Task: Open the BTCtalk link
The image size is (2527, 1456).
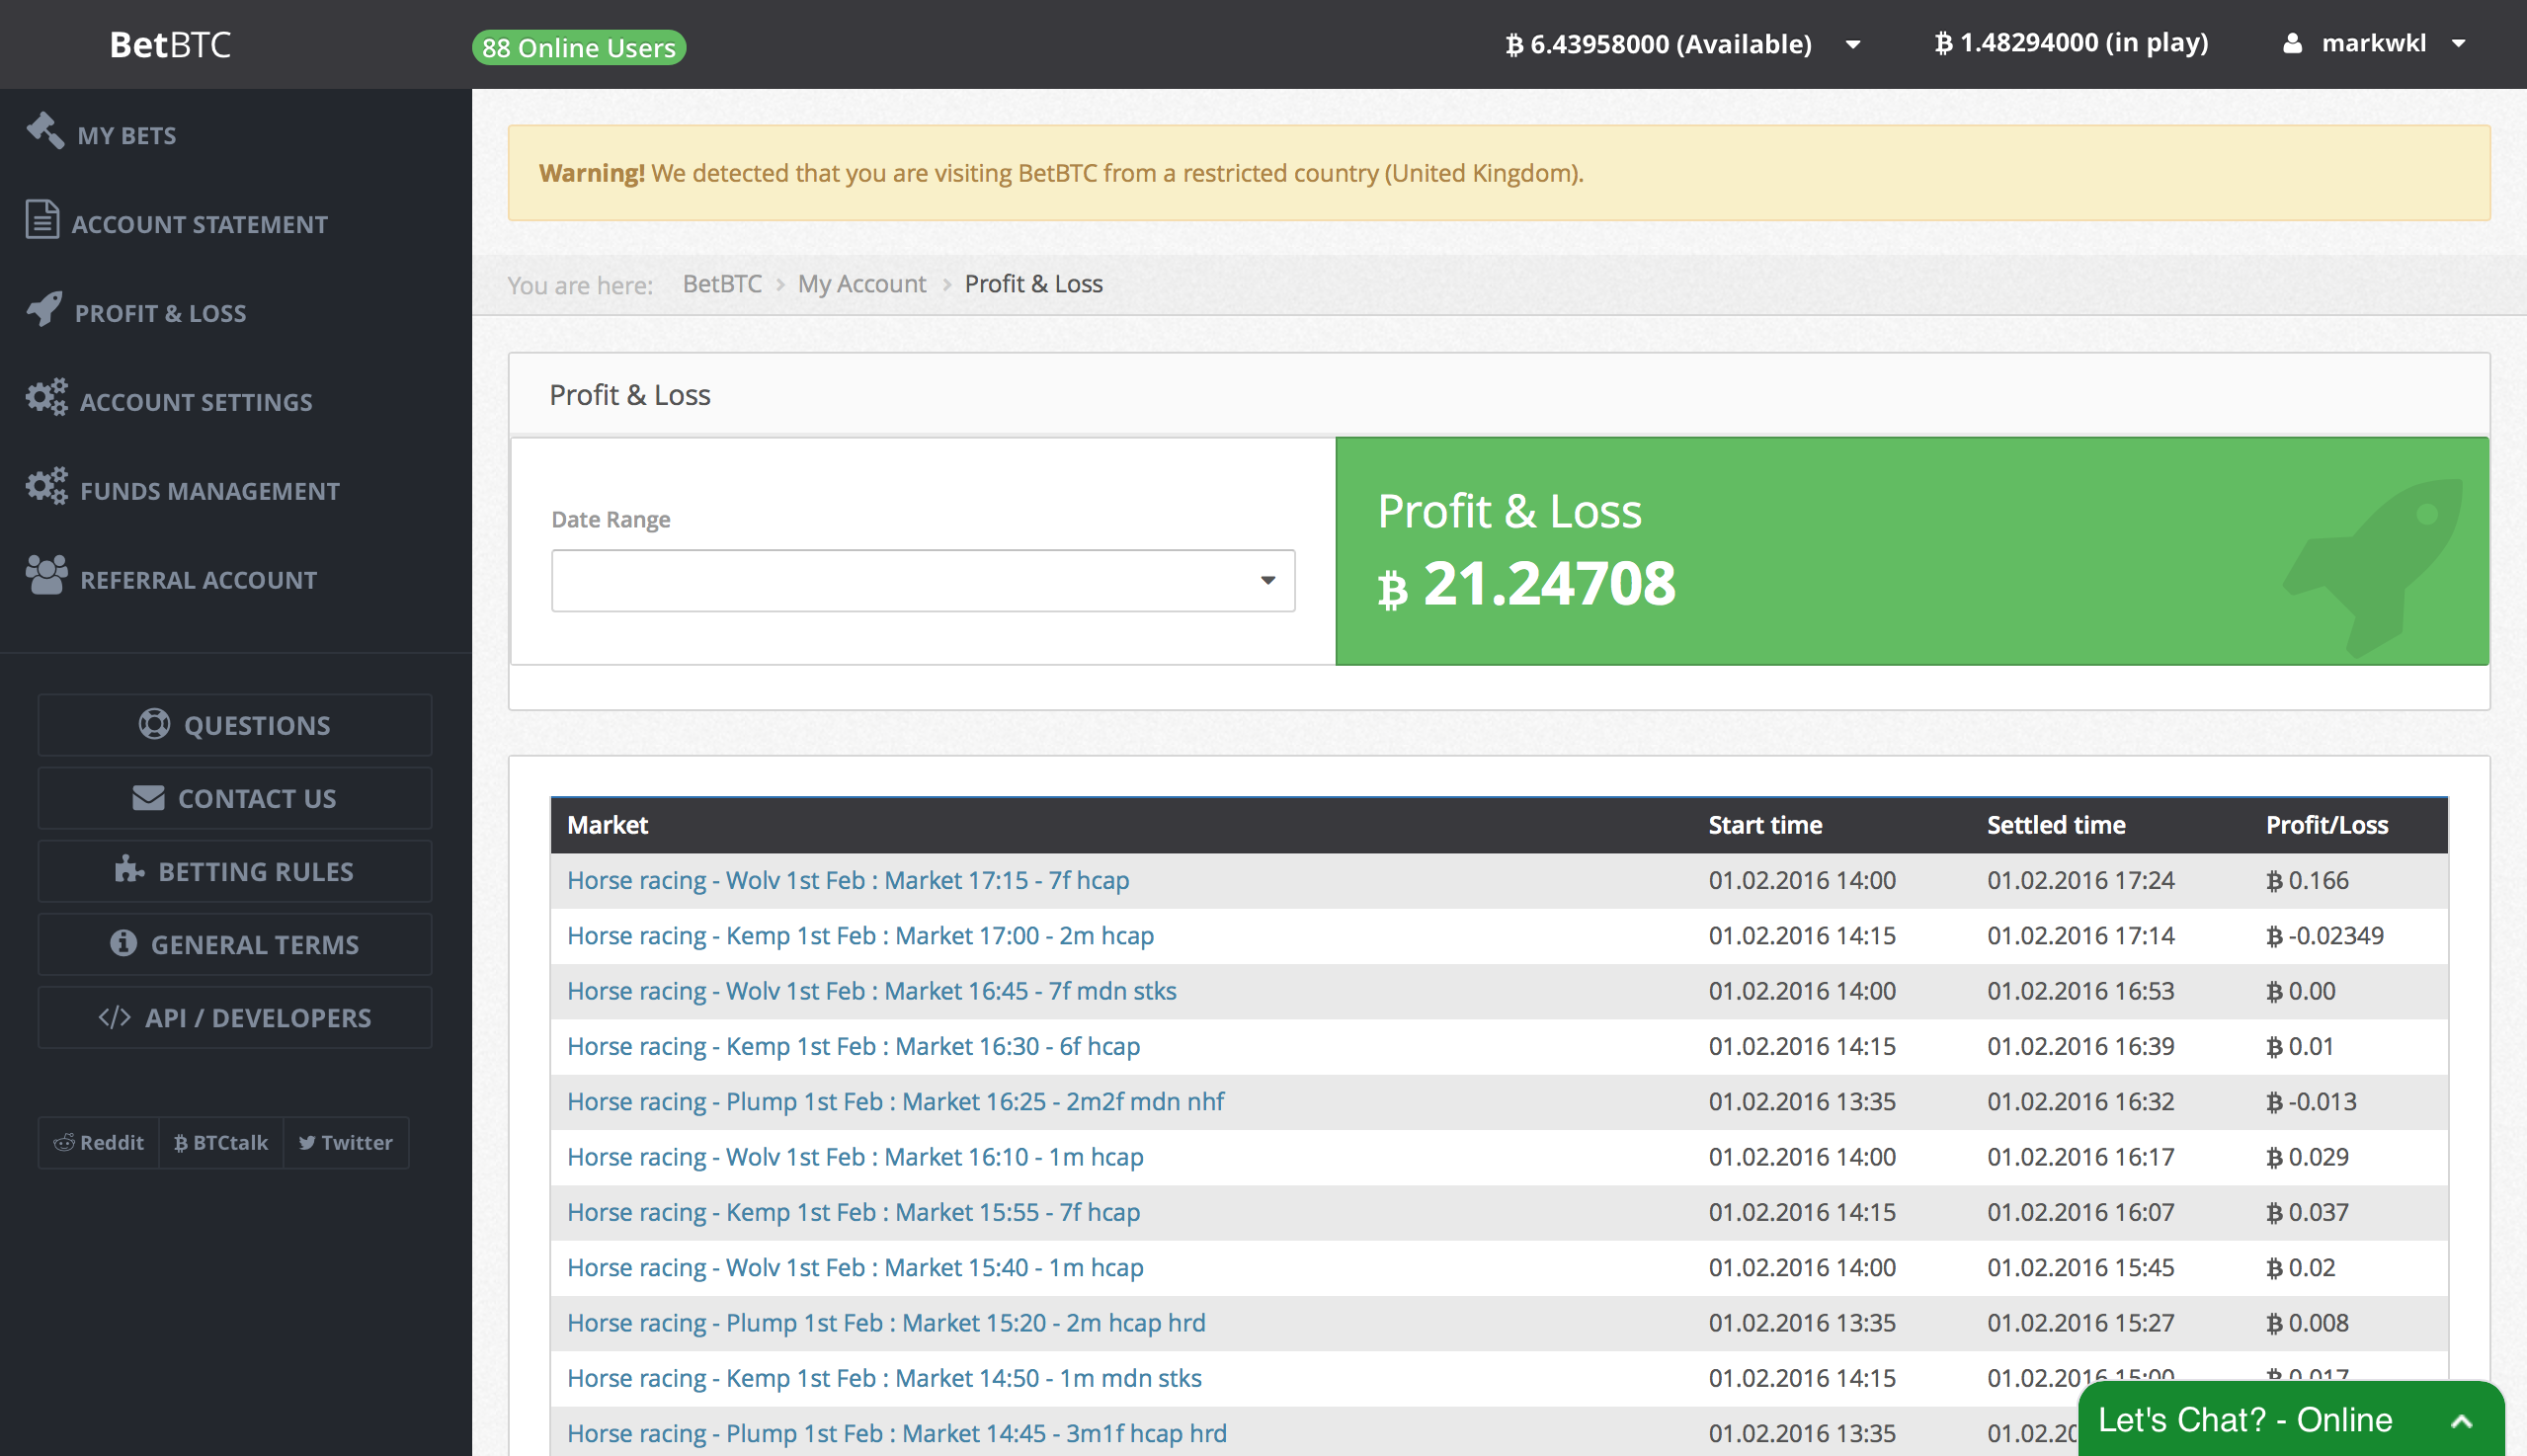Action: click(x=221, y=1142)
